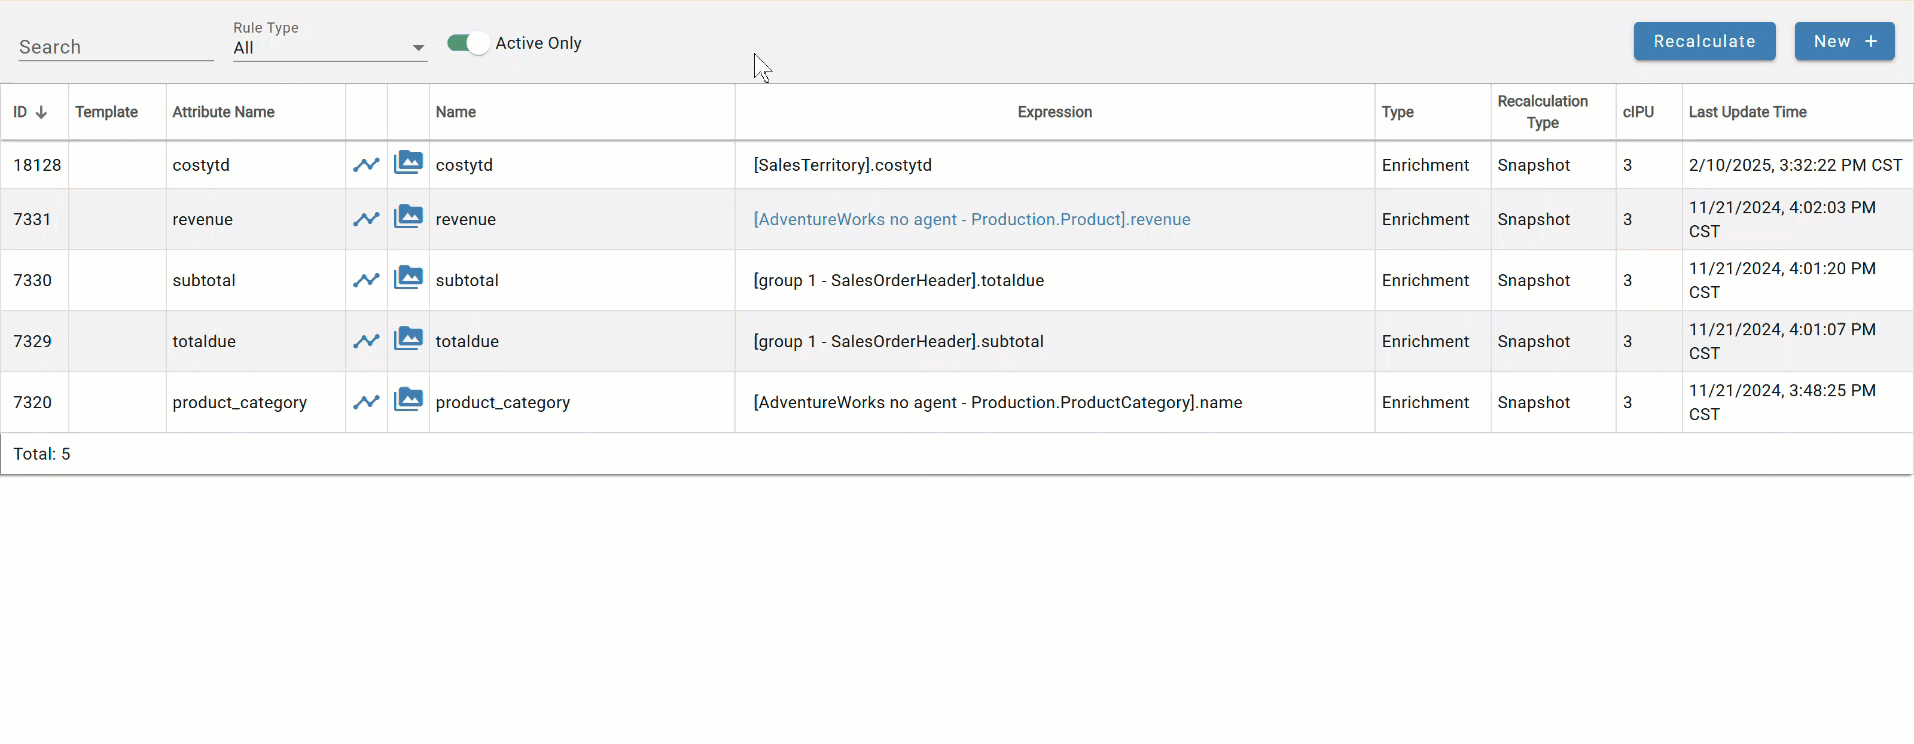Open trend chart icon for revenue row
The width and height of the screenshot is (1914, 744).
(x=366, y=219)
